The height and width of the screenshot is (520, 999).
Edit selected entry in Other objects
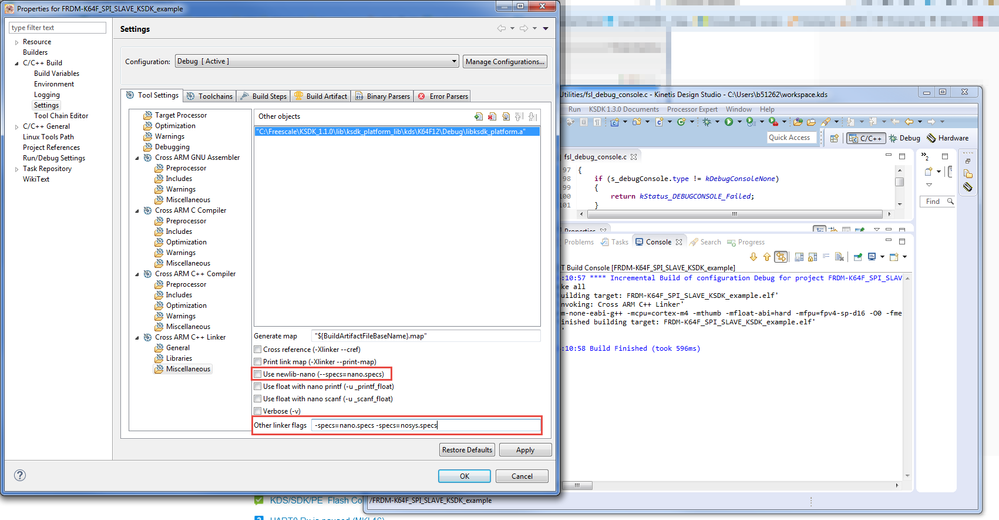(506, 117)
